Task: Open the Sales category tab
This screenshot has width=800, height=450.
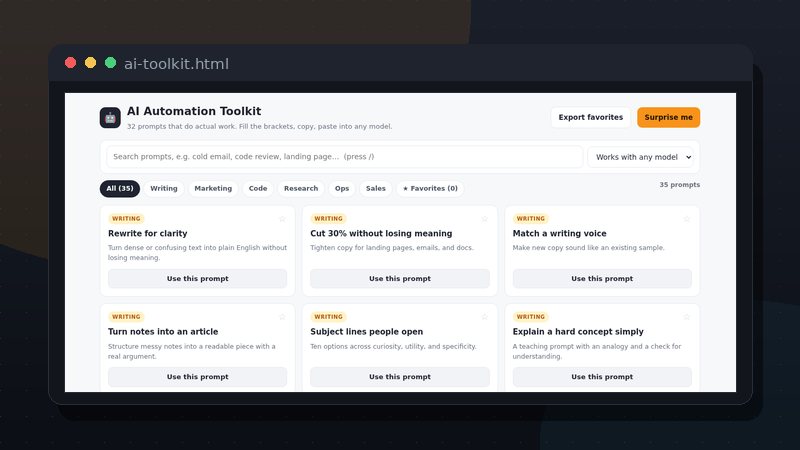Action: [376, 188]
